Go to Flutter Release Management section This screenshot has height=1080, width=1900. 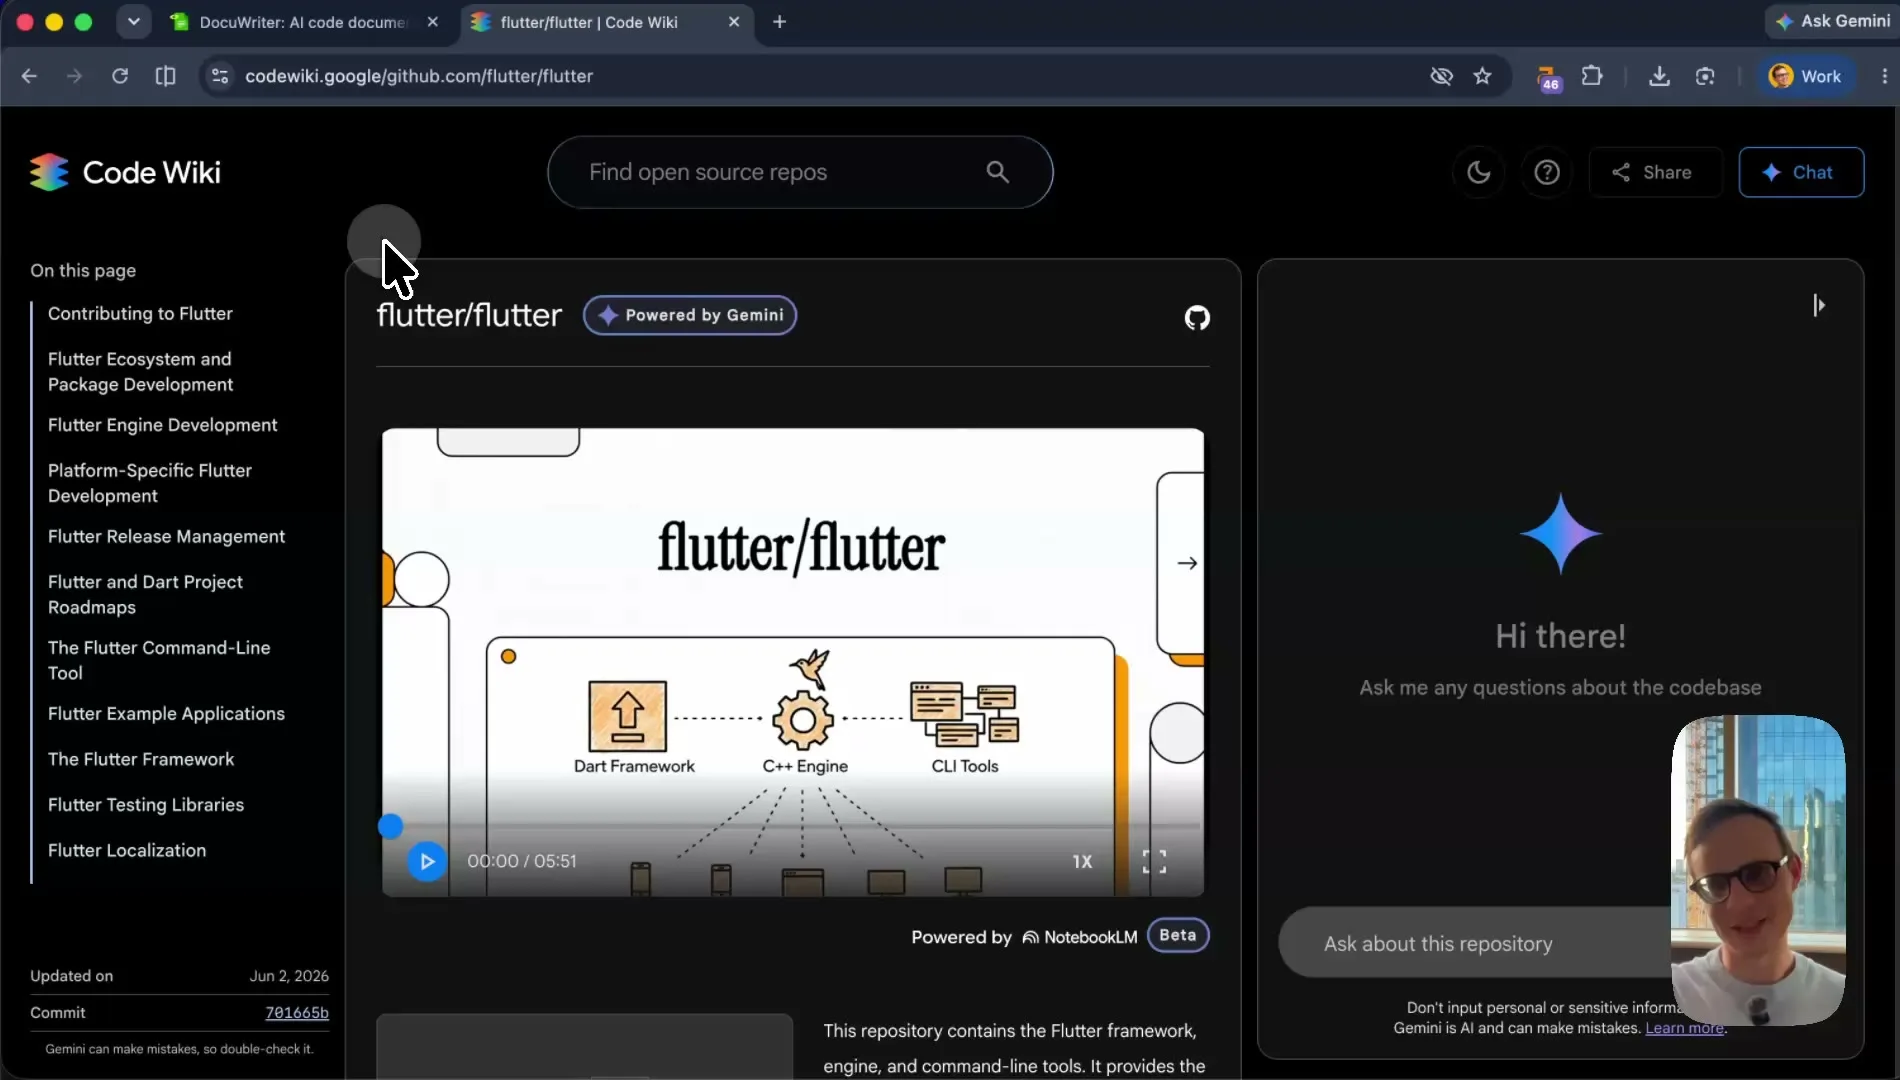[166, 536]
